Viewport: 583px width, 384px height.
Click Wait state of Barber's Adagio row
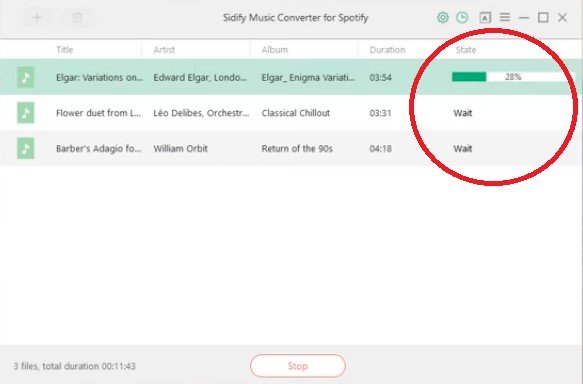click(x=463, y=149)
